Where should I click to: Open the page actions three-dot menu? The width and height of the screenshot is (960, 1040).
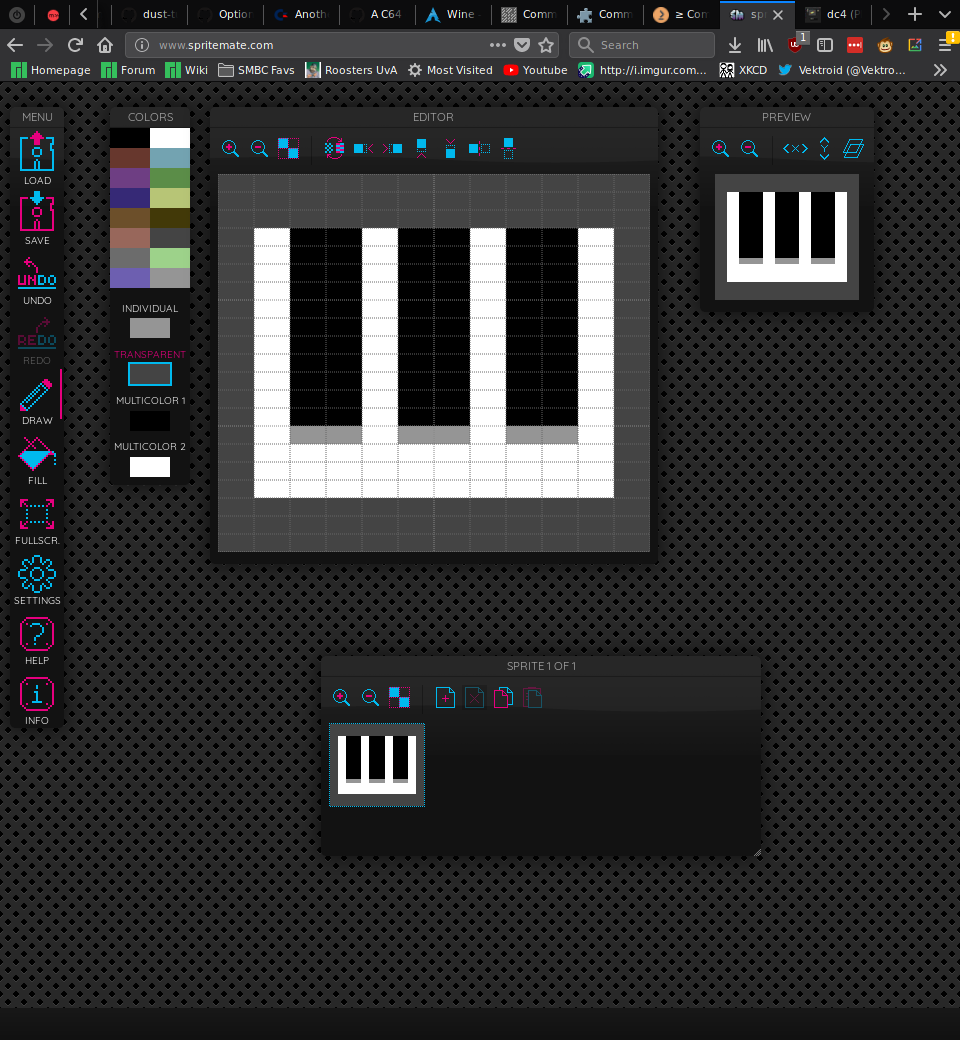498,45
